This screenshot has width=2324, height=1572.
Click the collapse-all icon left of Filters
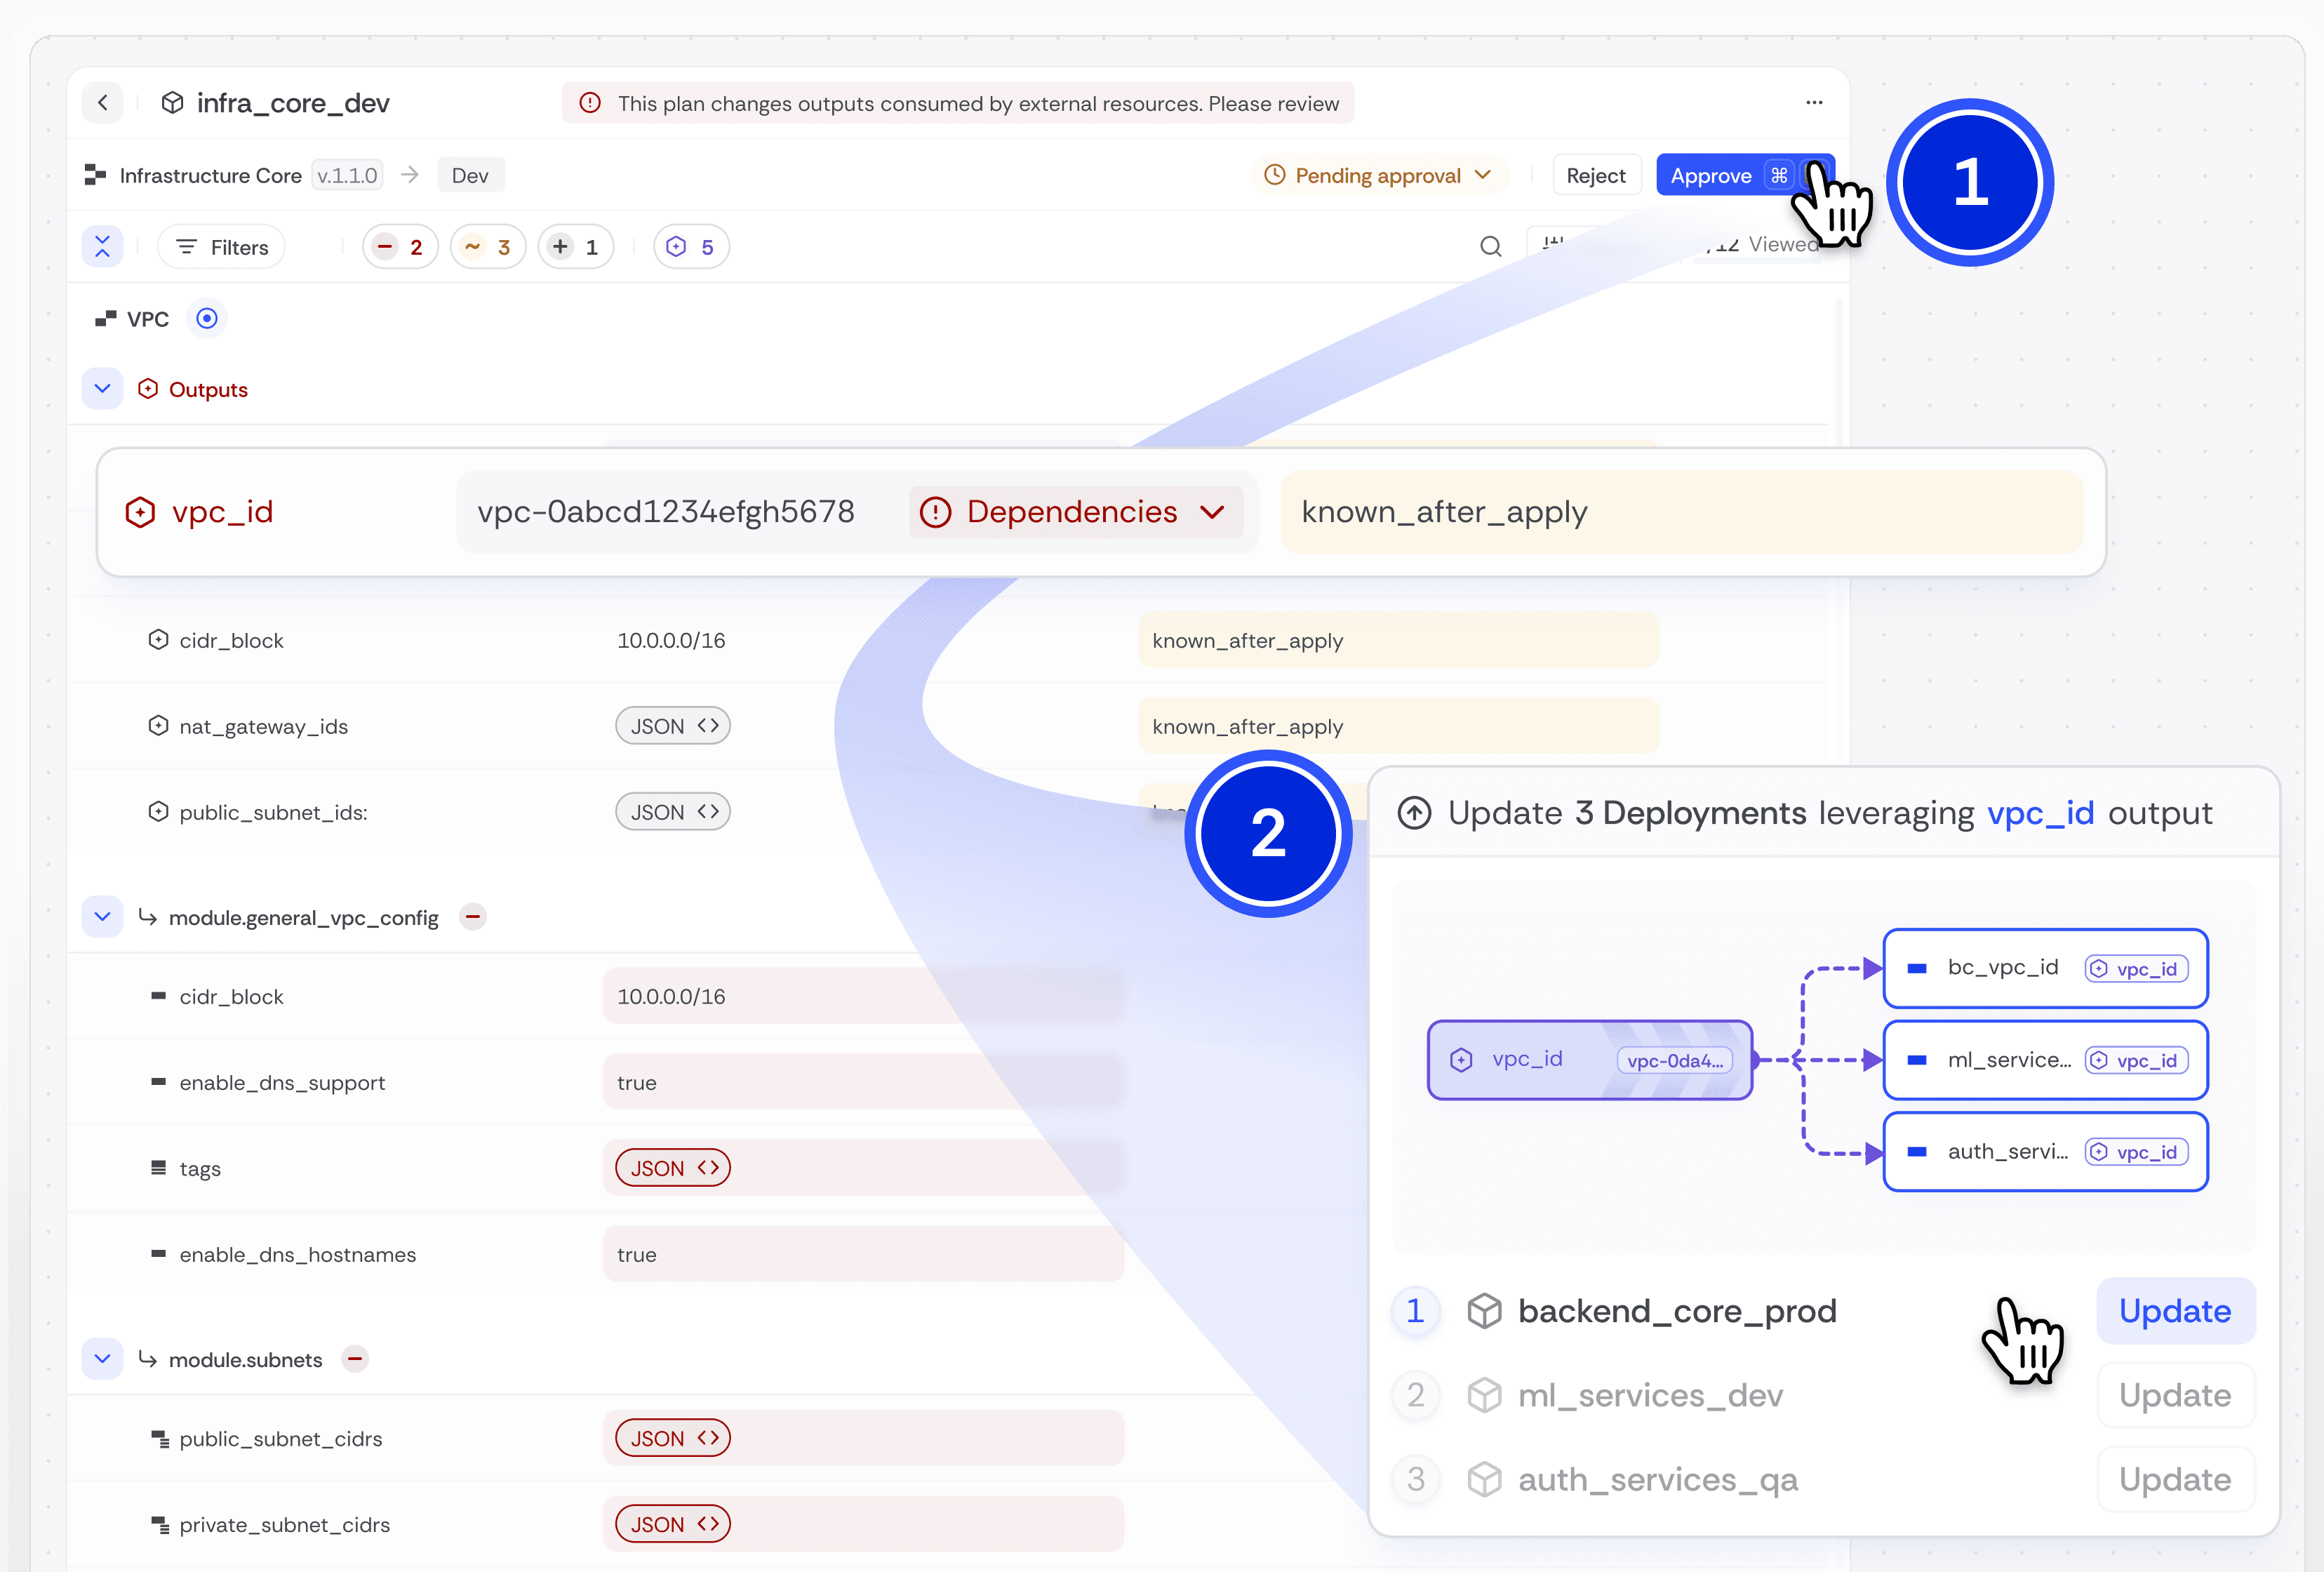(102, 246)
